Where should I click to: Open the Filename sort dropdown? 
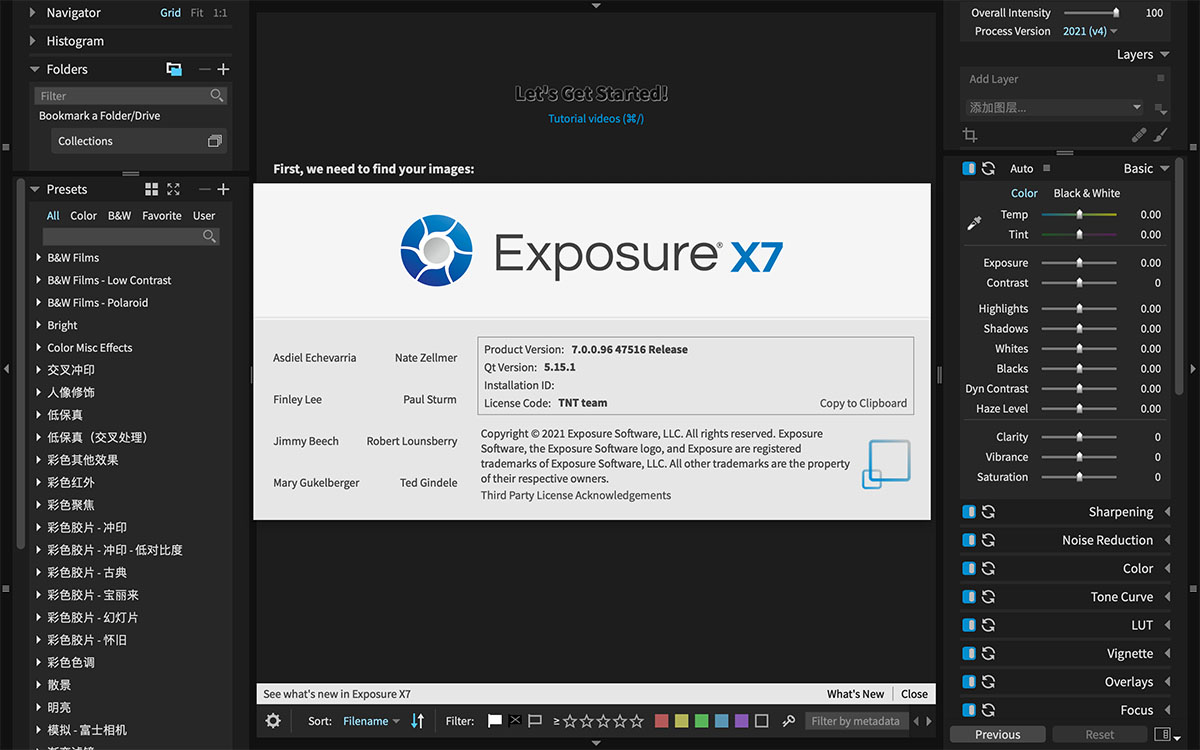pyautogui.click(x=371, y=721)
